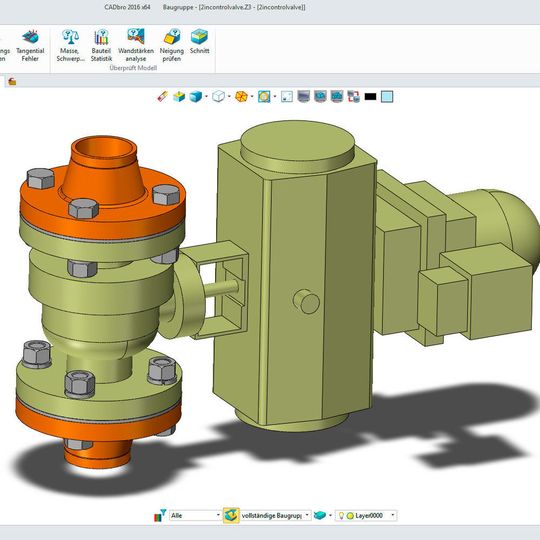Viewport: 540px width, 540px height.
Task: Toggle the highlighted assembly icon before 'vollständige Baugruppe'
Action: pos(231,516)
